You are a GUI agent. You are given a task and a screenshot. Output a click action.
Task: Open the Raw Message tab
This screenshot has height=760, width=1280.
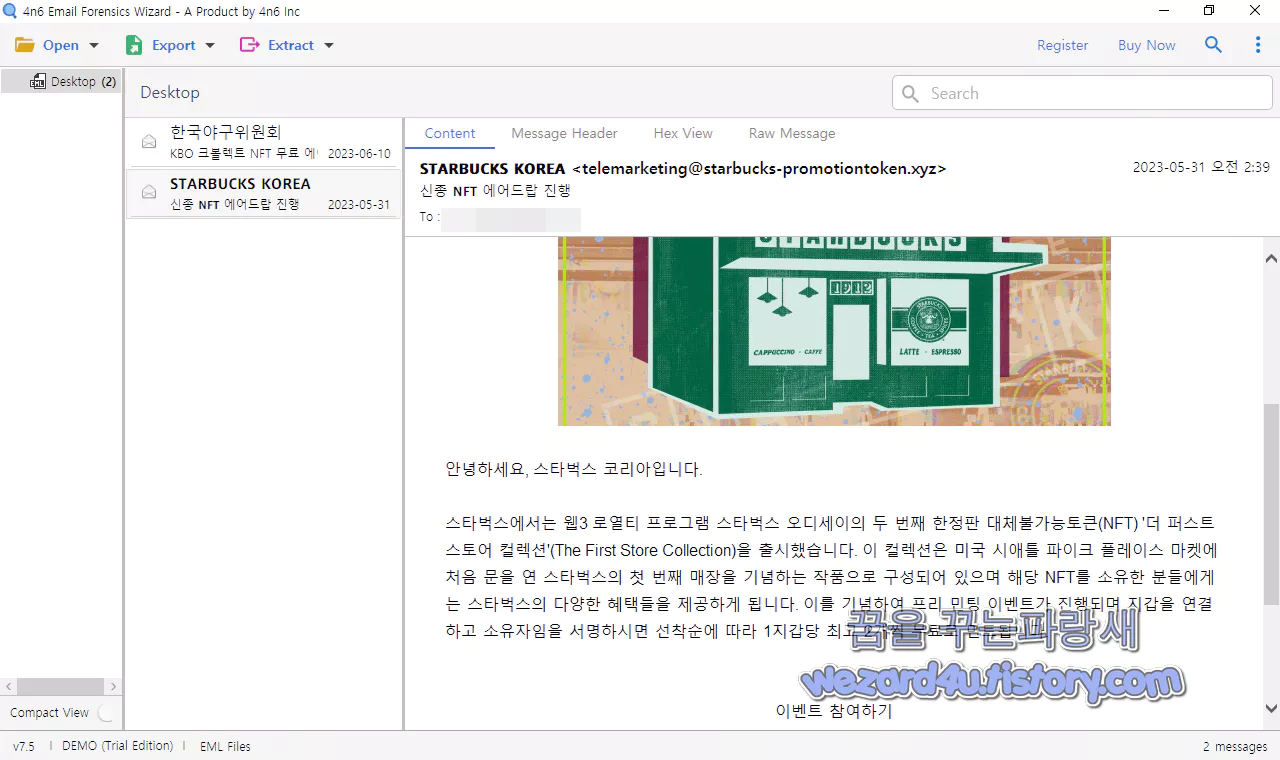point(792,133)
